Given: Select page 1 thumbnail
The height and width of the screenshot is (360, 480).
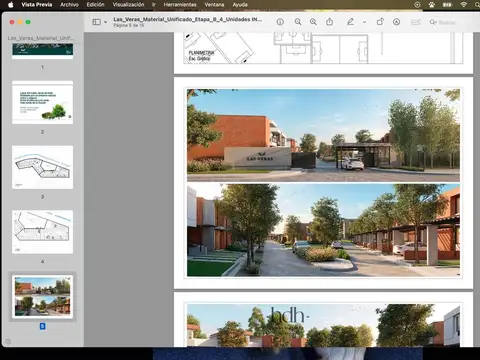Looking at the screenshot, I should click(x=43, y=51).
